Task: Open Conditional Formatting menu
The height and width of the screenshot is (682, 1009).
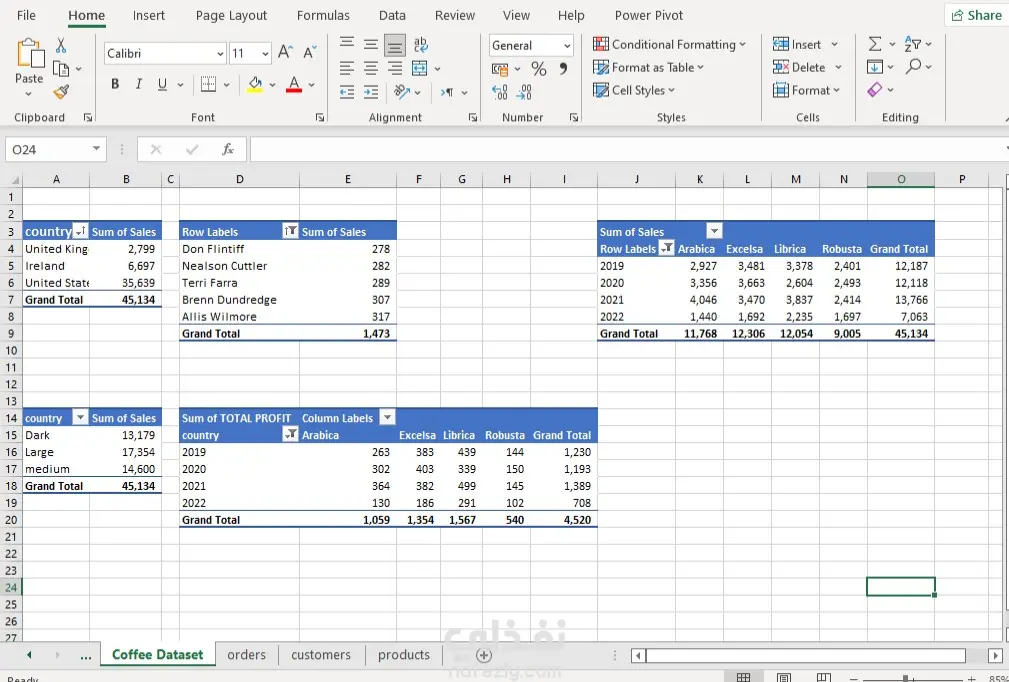Action: pyautogui.click(x=669, y=44)
